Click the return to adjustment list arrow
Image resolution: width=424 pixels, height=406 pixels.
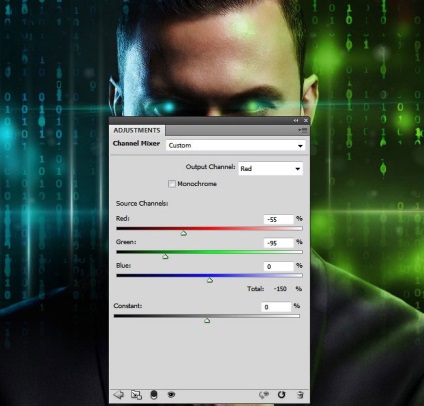pos(118,395)
